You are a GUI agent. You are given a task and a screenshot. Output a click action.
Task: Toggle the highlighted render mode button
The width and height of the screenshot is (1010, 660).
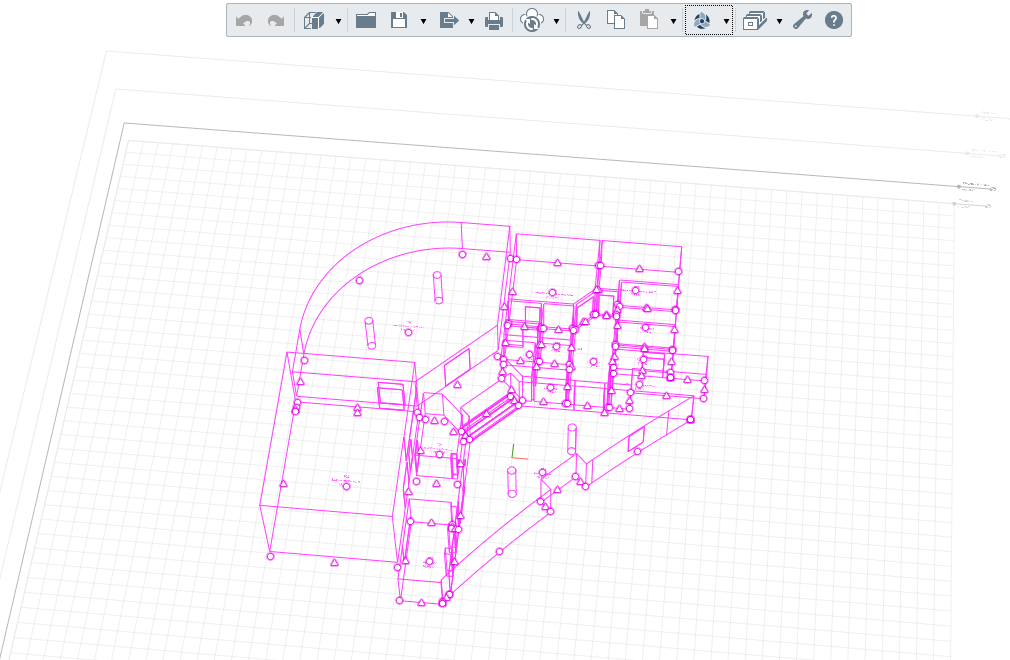[702, 21]
